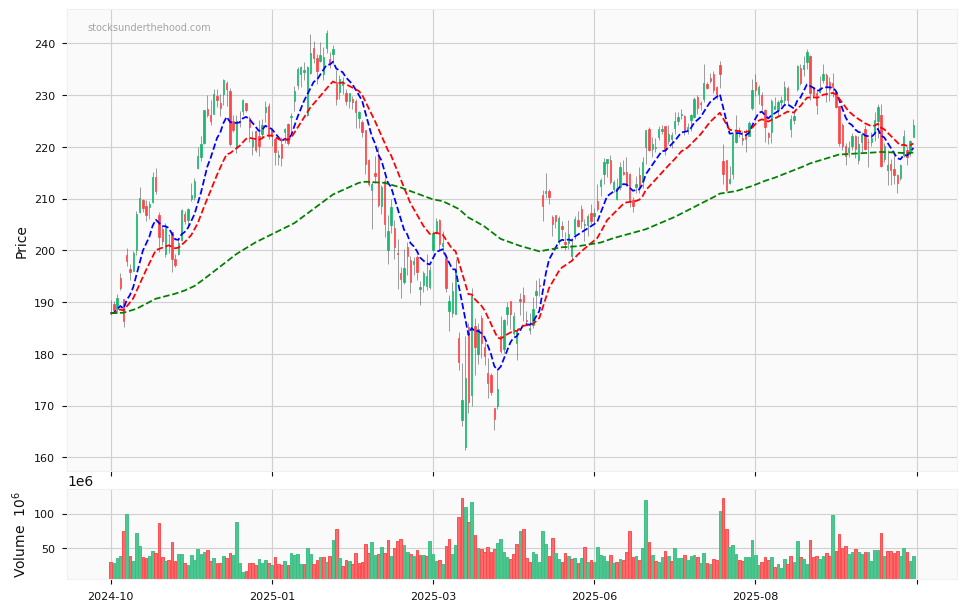Click the 1e6 scale multiplier text
The width and height of the screenshot is (966, 611).
click(81, 481)
